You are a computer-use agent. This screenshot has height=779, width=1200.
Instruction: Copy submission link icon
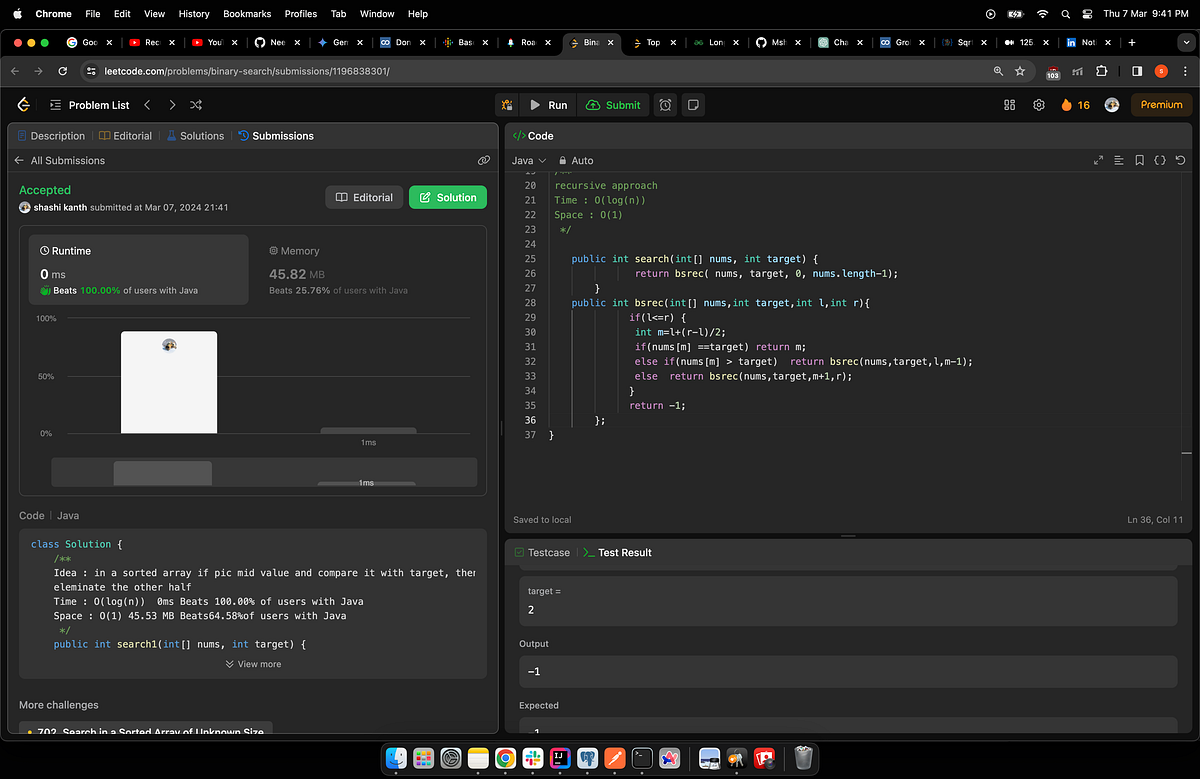484,160
